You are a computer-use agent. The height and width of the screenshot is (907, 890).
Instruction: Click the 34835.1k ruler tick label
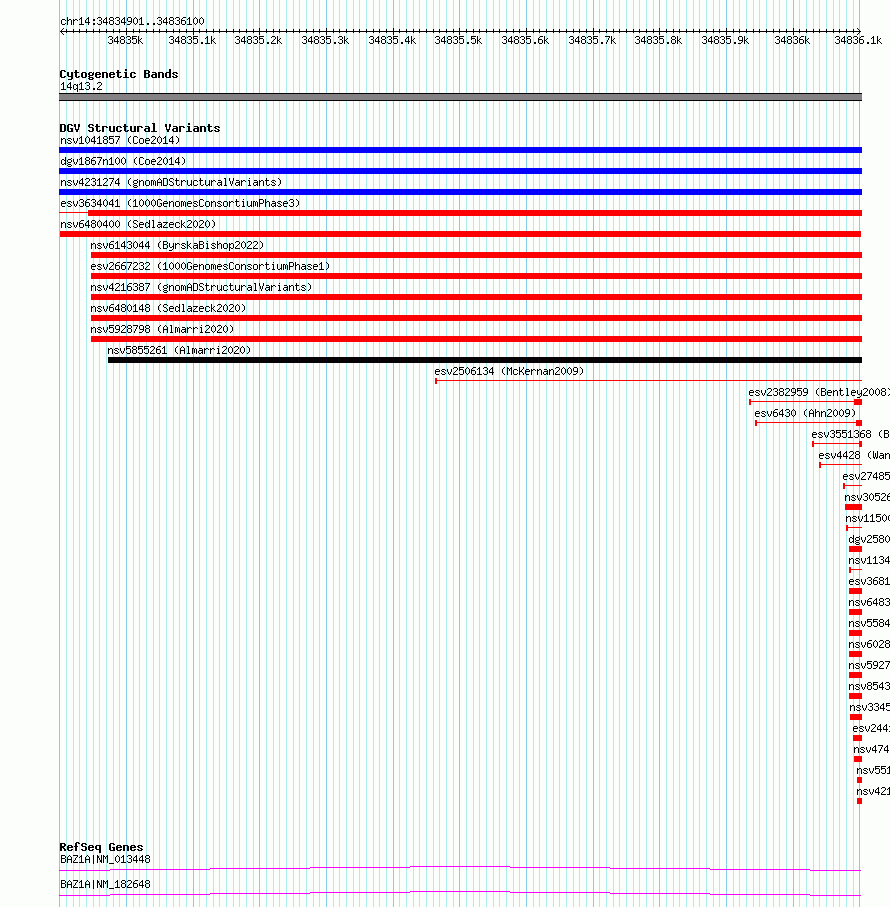click(192, 40)
